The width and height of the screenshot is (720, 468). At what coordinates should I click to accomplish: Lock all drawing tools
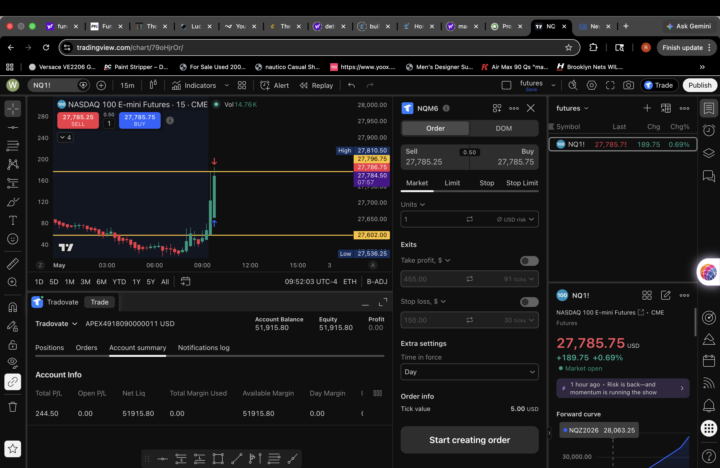point(13,345)
